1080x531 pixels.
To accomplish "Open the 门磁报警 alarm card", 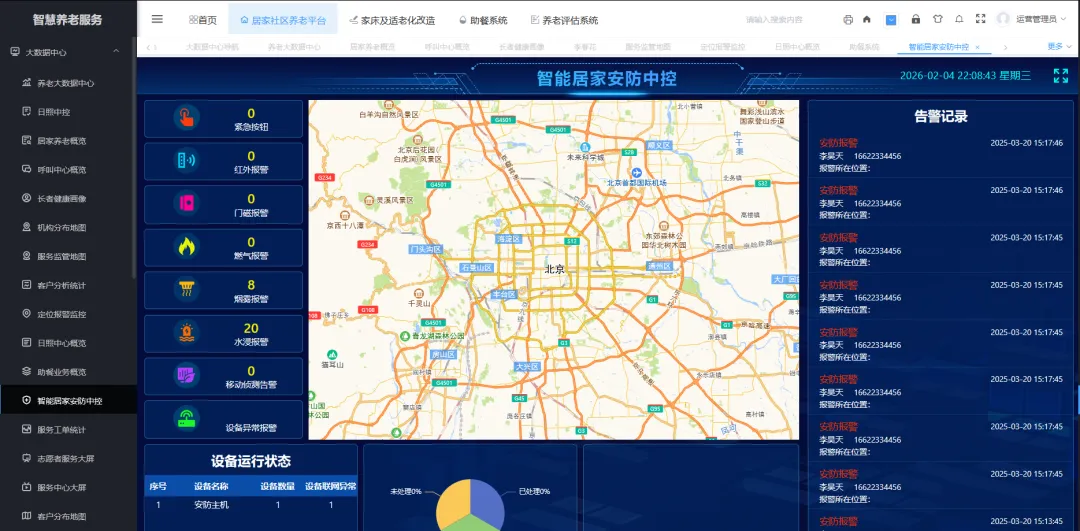I will (224, 205).
